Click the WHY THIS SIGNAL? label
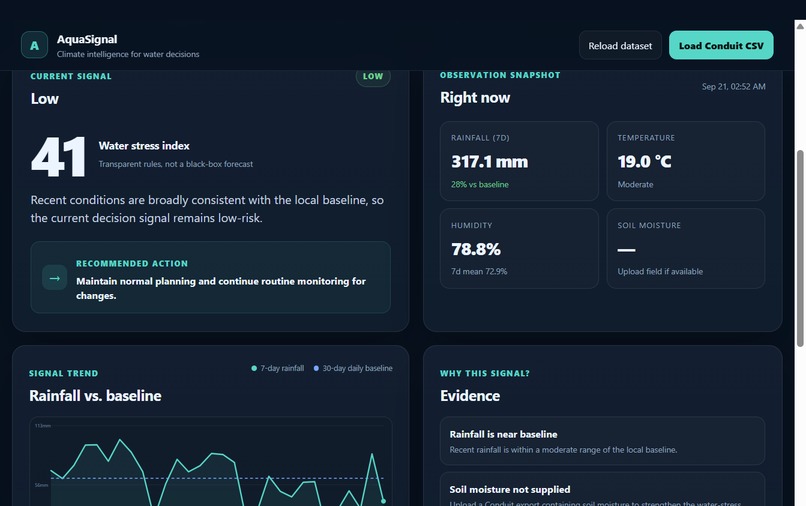 (x=485, y=373)
